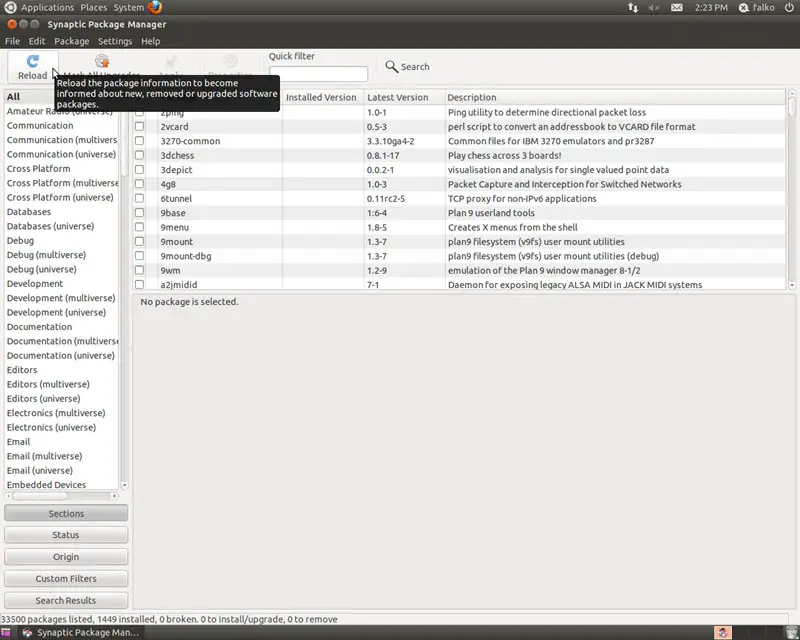Image resolution: width=800 pixels, height=640 pixels.
Task: Open the Places menu in top panel
Action: pyautogui.click(x=94, y=8)
